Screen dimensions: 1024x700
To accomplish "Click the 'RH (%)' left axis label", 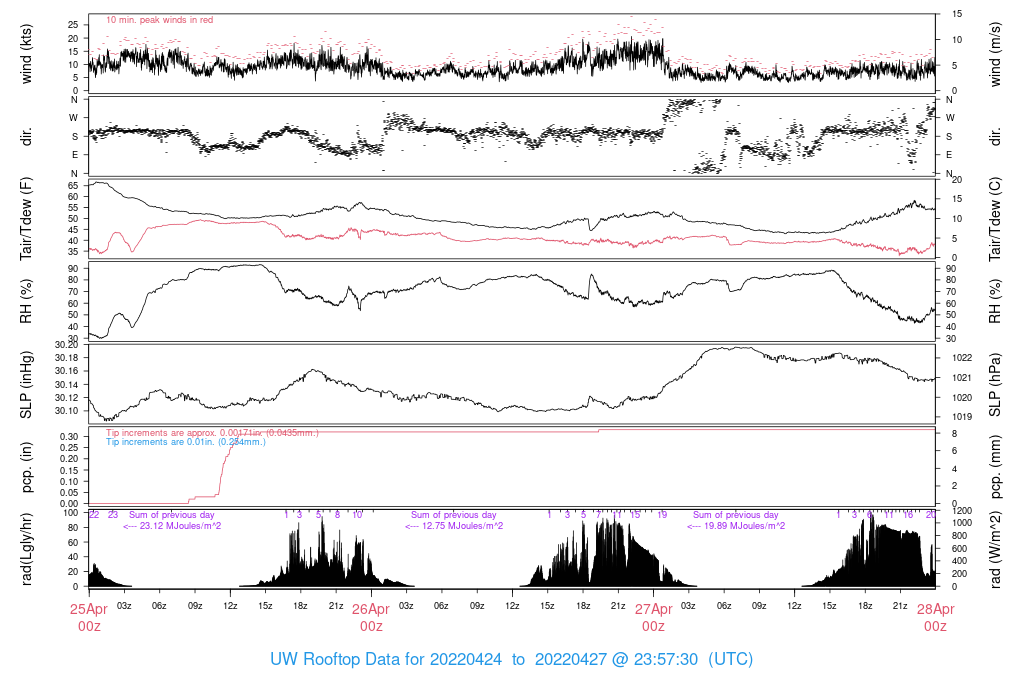I will tap(26, 302).
